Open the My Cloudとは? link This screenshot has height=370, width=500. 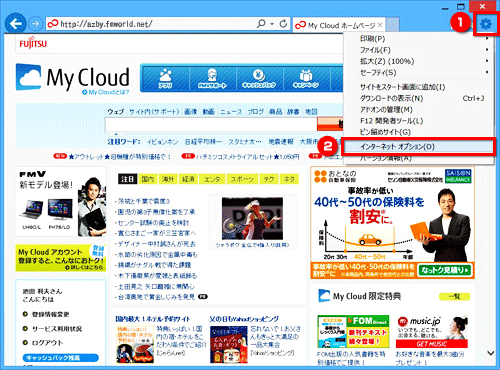(106, 92)
